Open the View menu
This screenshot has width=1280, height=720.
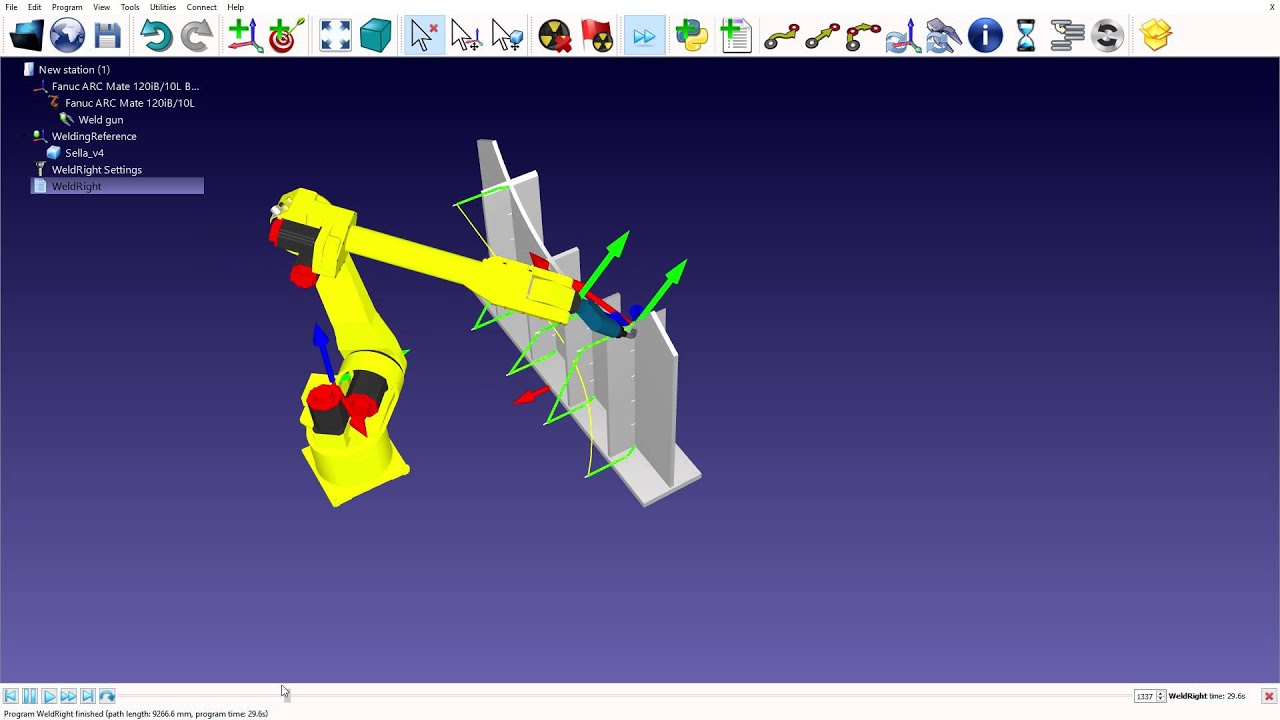pyautogui.click(x=102, y=7)
